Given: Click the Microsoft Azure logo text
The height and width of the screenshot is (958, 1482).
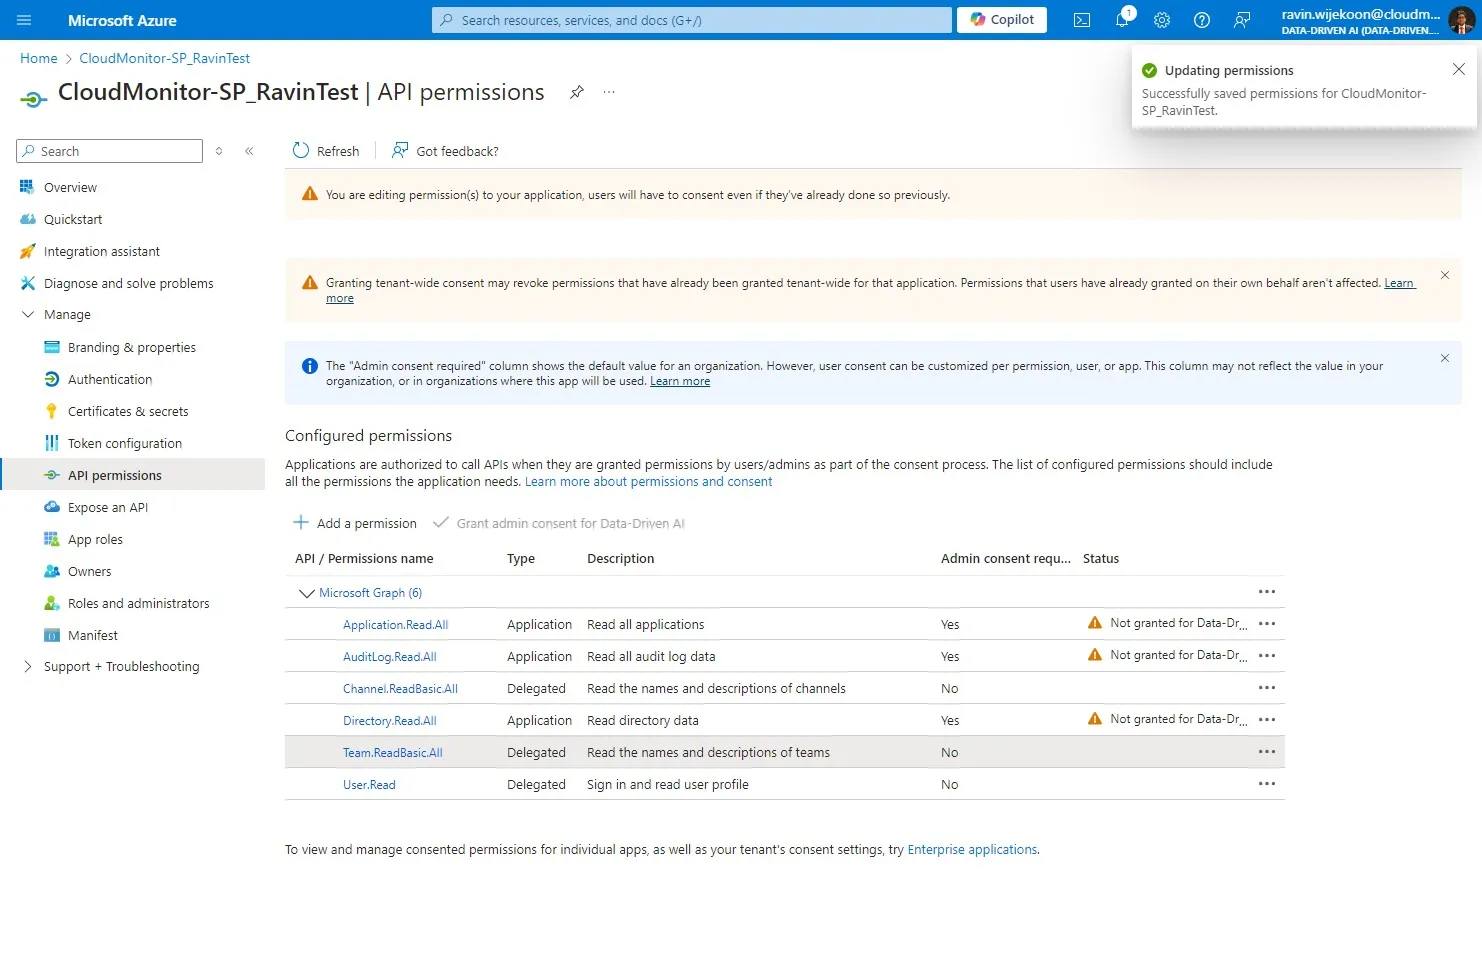Looking at the screenshot, I should [x=122, y=20].
